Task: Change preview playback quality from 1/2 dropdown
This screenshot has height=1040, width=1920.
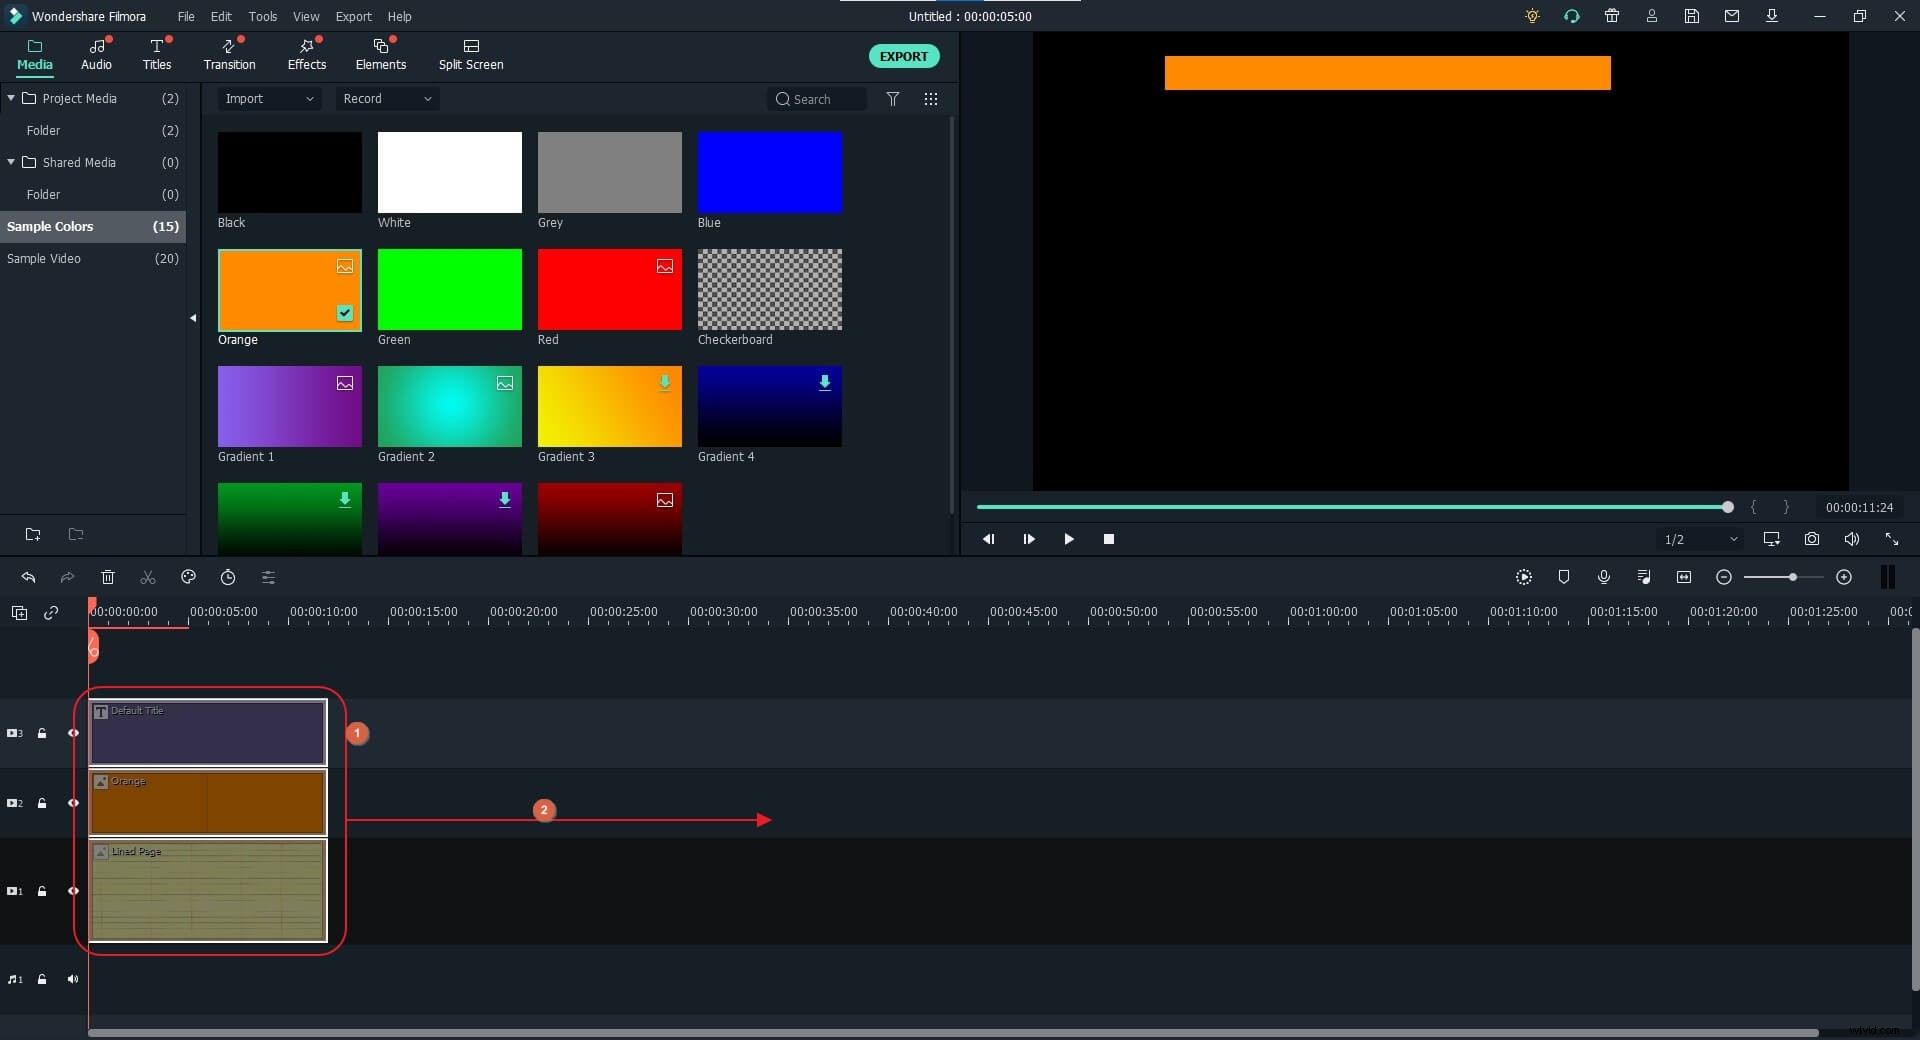Action: tap(1700, 539)
